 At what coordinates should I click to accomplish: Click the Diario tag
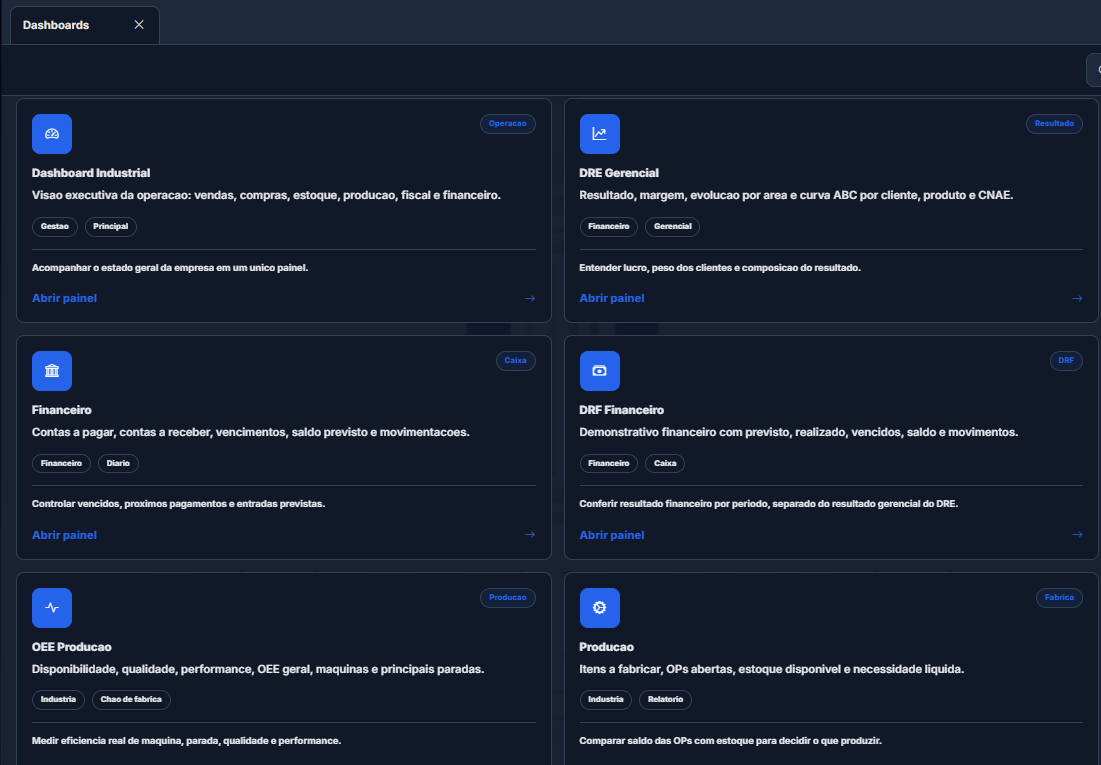click(118, 463)
